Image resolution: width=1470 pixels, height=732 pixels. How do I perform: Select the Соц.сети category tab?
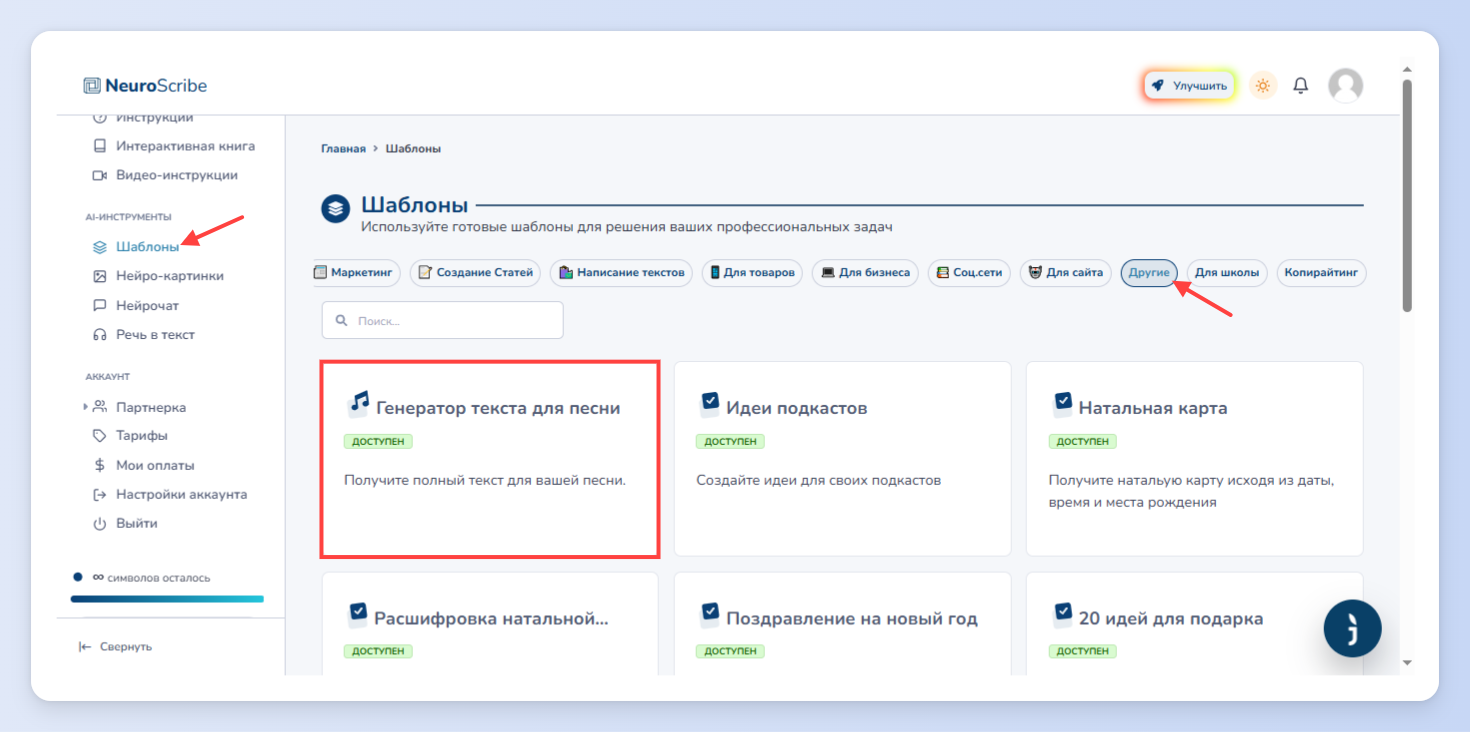pyautogui.click(x=969, y=273)
